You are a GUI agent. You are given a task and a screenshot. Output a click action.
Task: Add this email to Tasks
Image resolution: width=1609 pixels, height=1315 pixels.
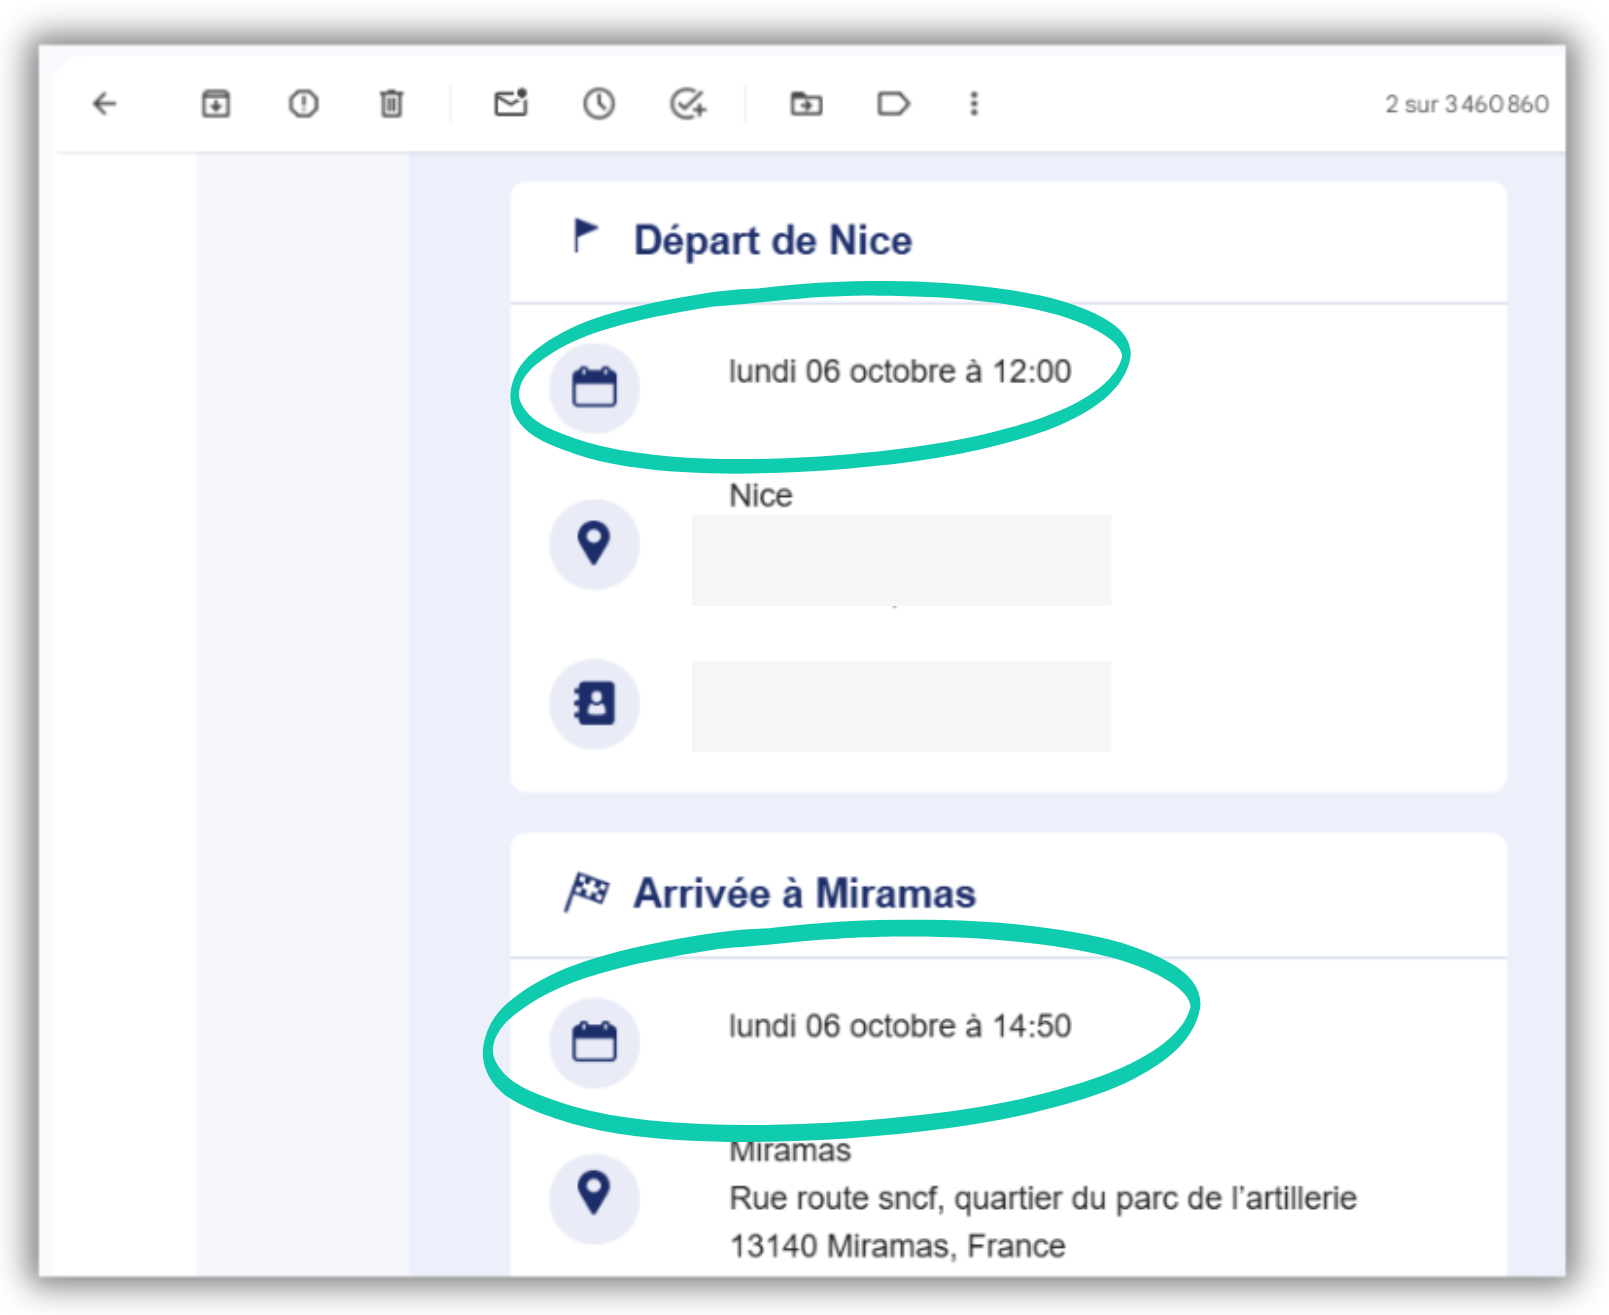point(688,103)
